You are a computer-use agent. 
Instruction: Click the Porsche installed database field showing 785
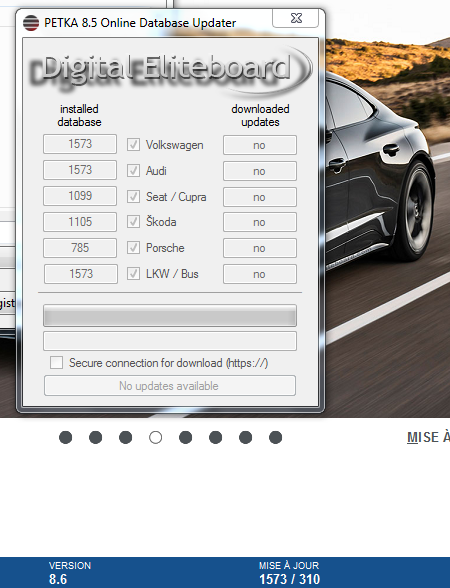(x=80, y=248)
